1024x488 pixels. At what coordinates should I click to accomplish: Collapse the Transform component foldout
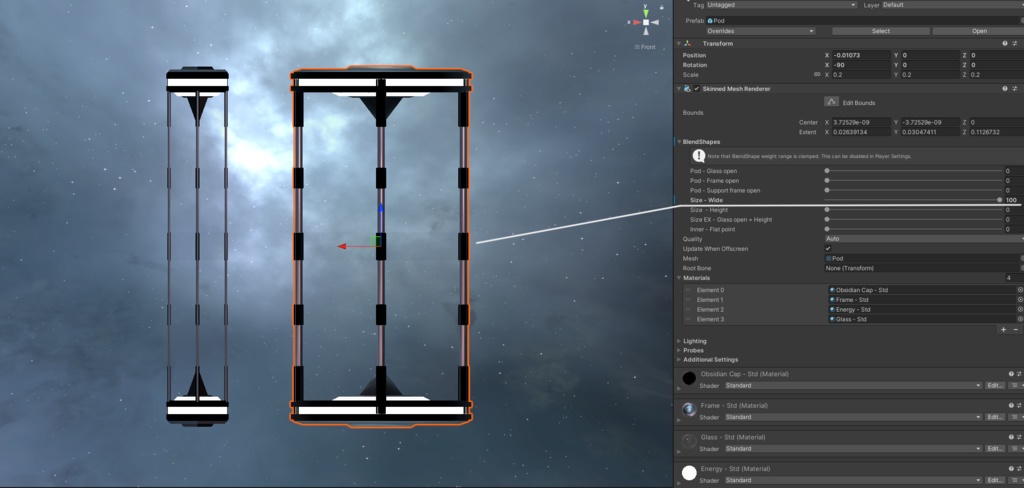(679, 44)
